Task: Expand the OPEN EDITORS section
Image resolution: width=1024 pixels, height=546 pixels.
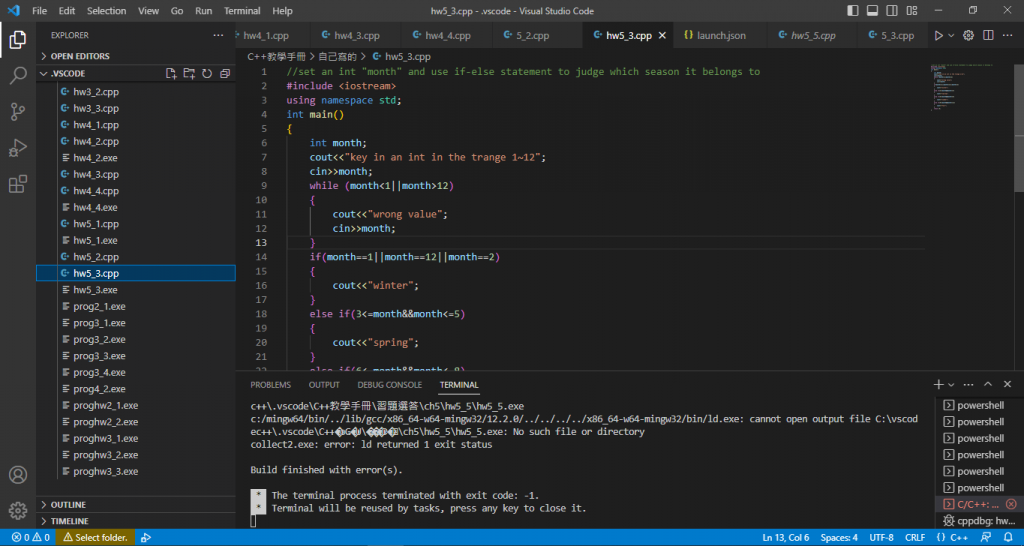Action: pyautogui.click(x=80, y=56)
